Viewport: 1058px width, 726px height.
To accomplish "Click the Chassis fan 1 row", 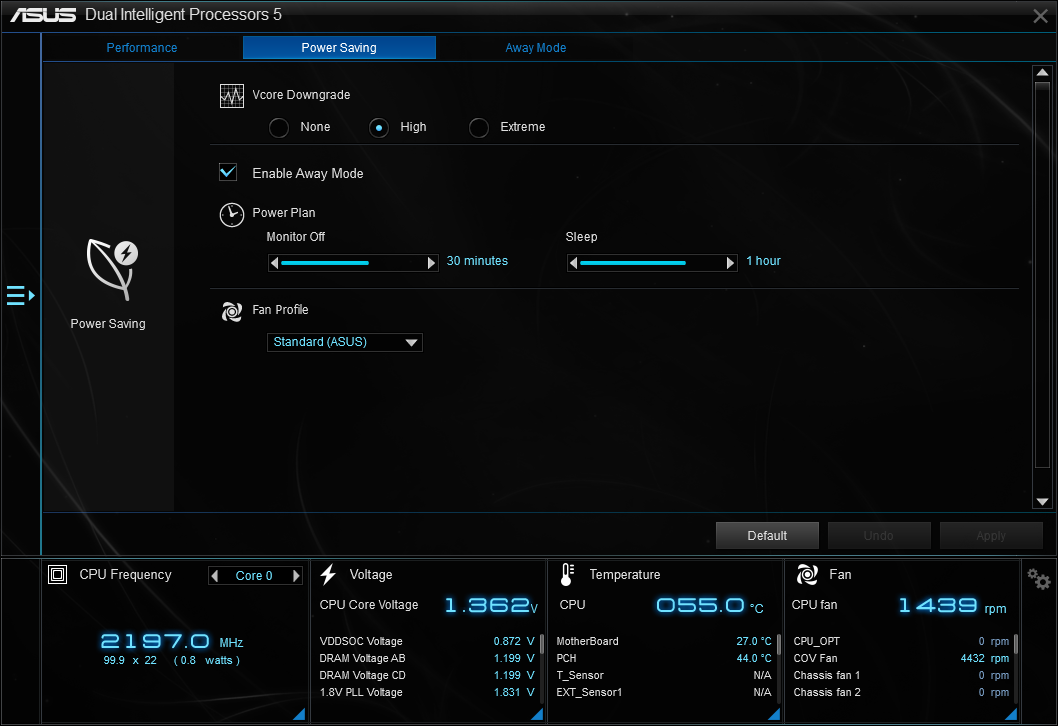I will 901,675.
